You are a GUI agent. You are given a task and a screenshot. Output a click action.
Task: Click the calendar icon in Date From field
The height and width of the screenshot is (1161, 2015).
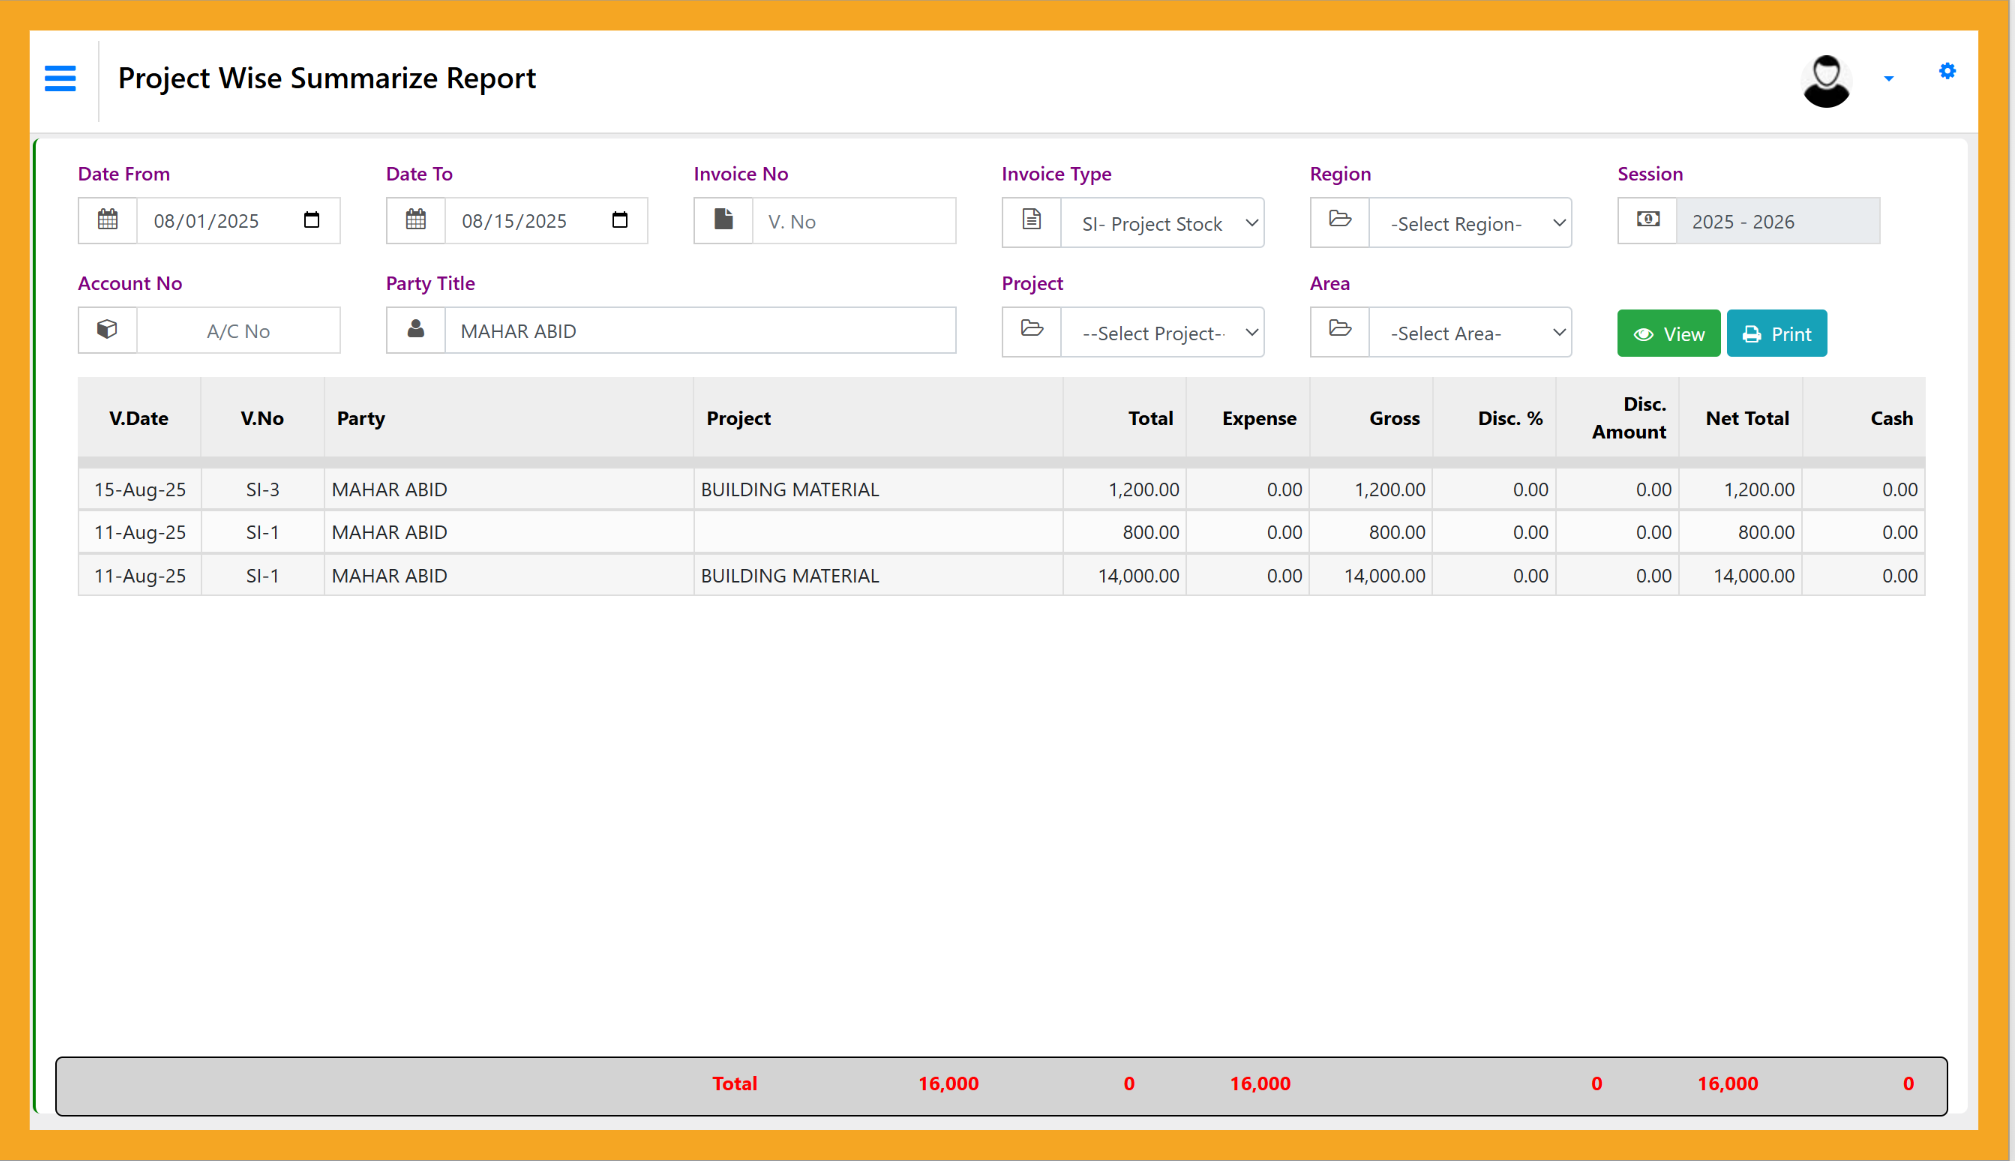coord(107,220)
